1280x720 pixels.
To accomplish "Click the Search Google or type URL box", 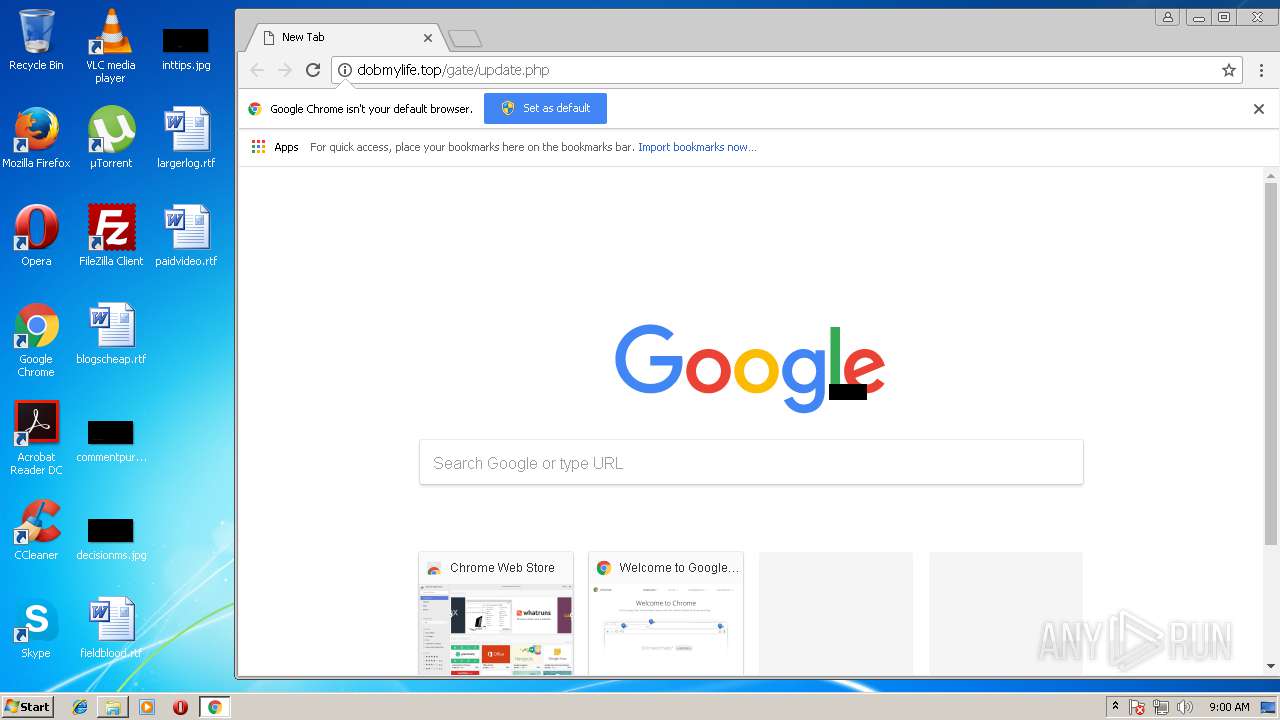I will [751, 463].
